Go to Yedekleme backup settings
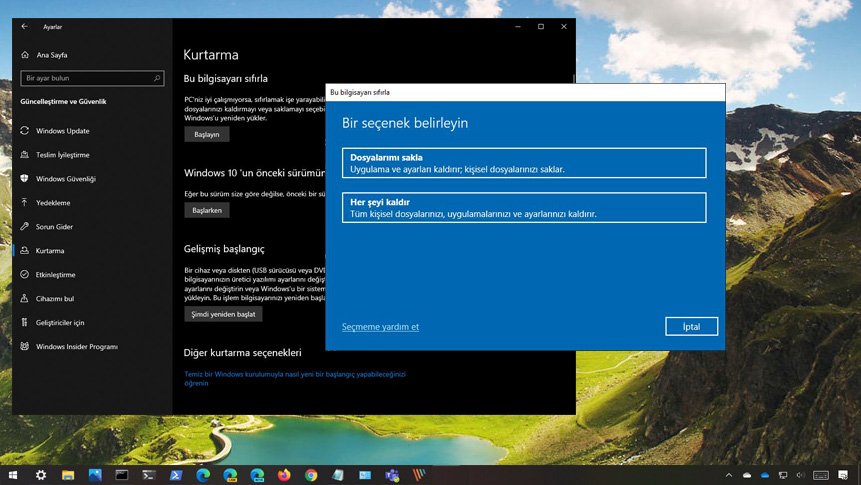Screen dimensions: 861x485 52,203
